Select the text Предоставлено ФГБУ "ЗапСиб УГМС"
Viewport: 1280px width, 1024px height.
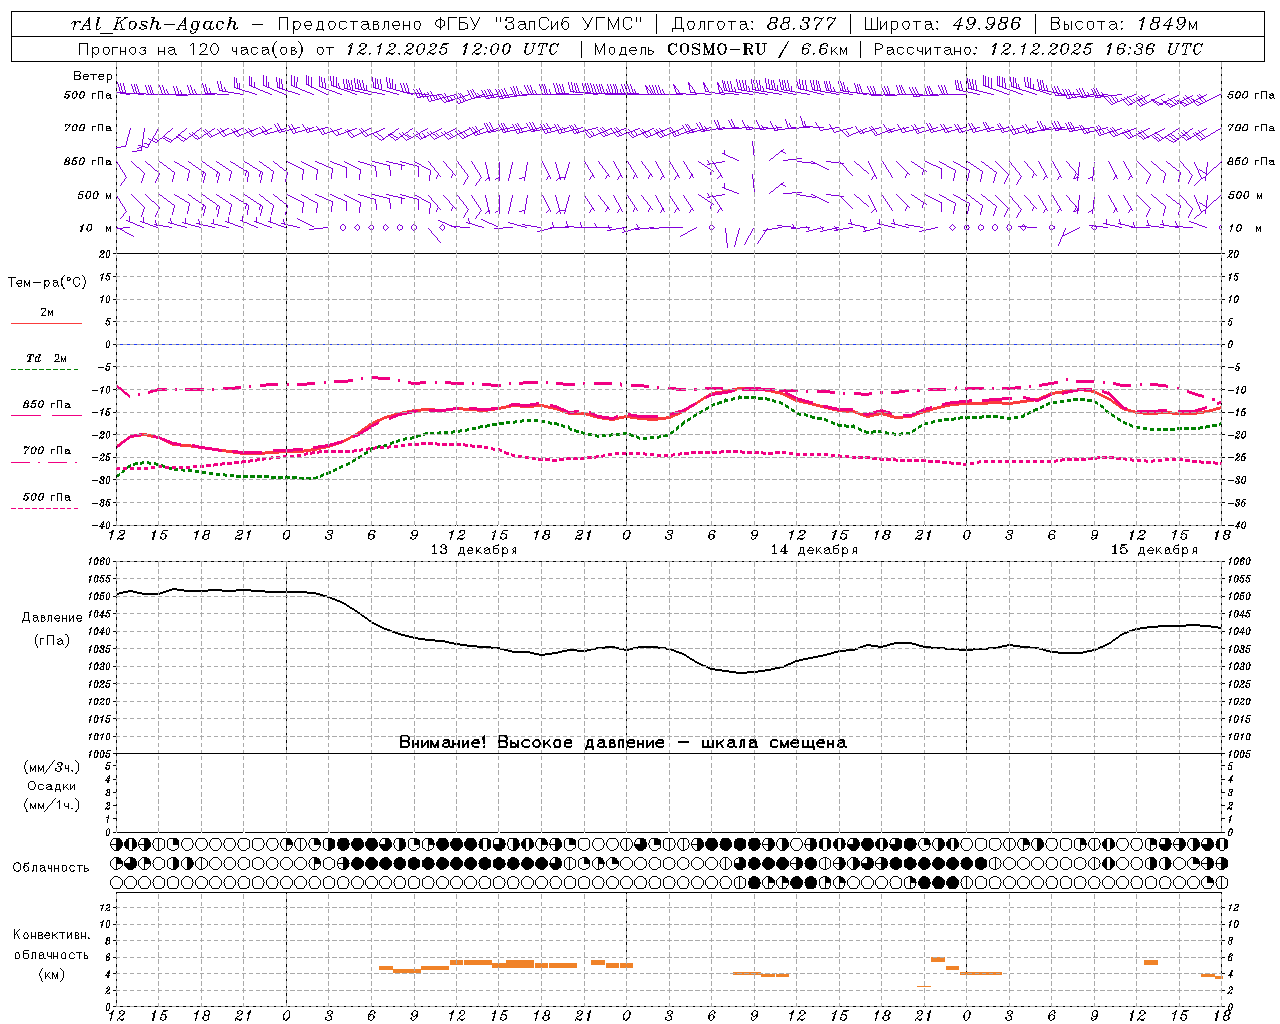point(460,24)
